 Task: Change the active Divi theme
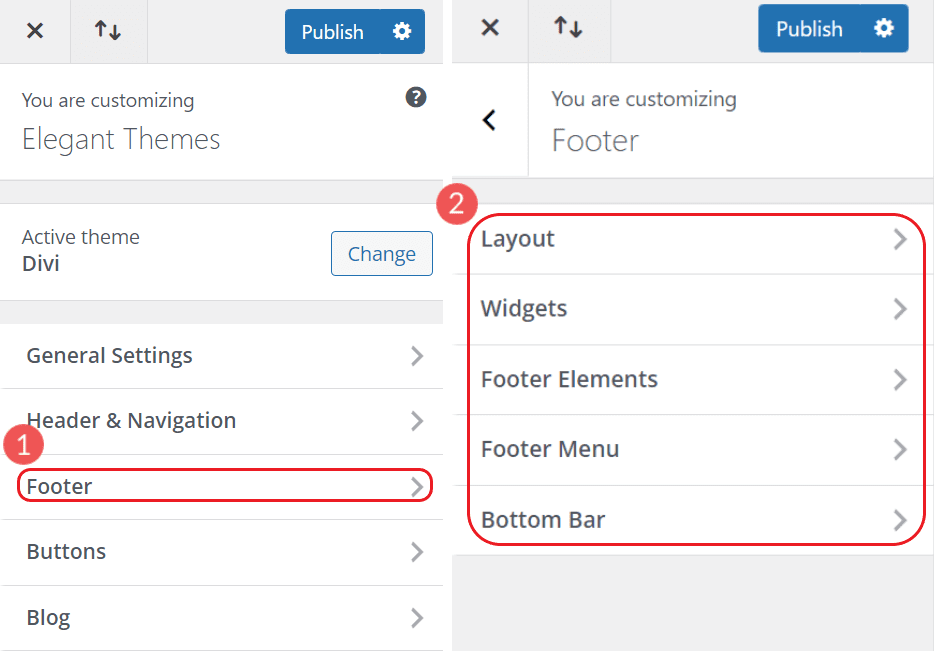coord(381,253)
